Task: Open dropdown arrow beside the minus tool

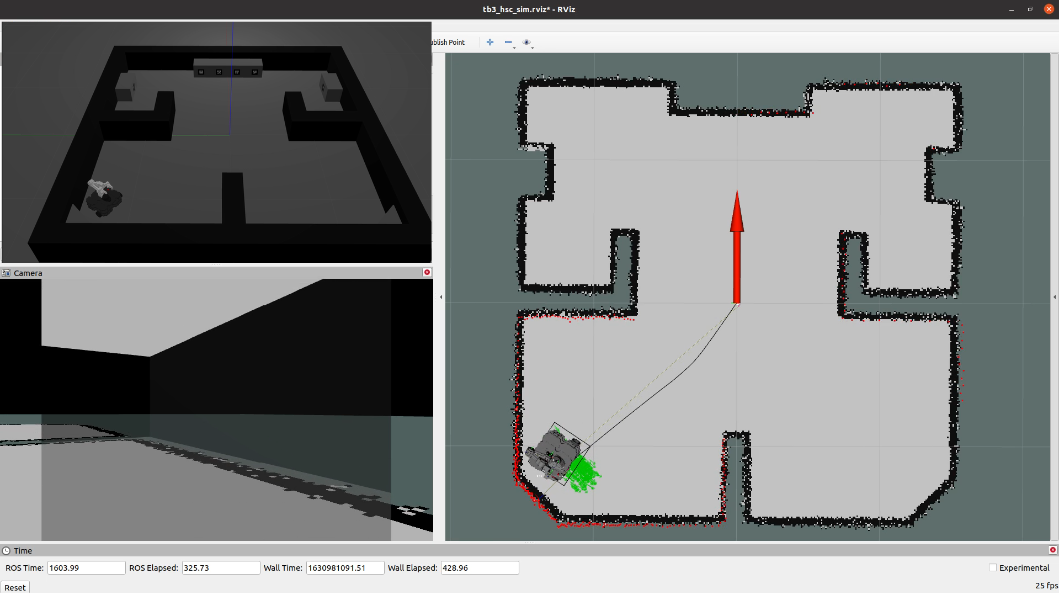Action: coord(515,47)
